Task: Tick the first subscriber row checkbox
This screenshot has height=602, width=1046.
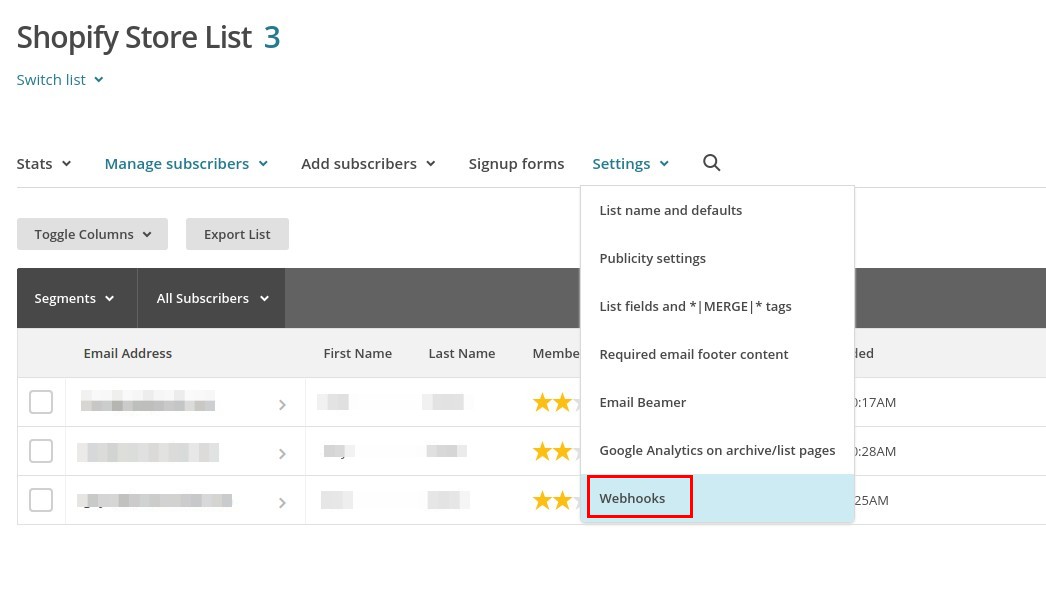Action: pos(41,402)
